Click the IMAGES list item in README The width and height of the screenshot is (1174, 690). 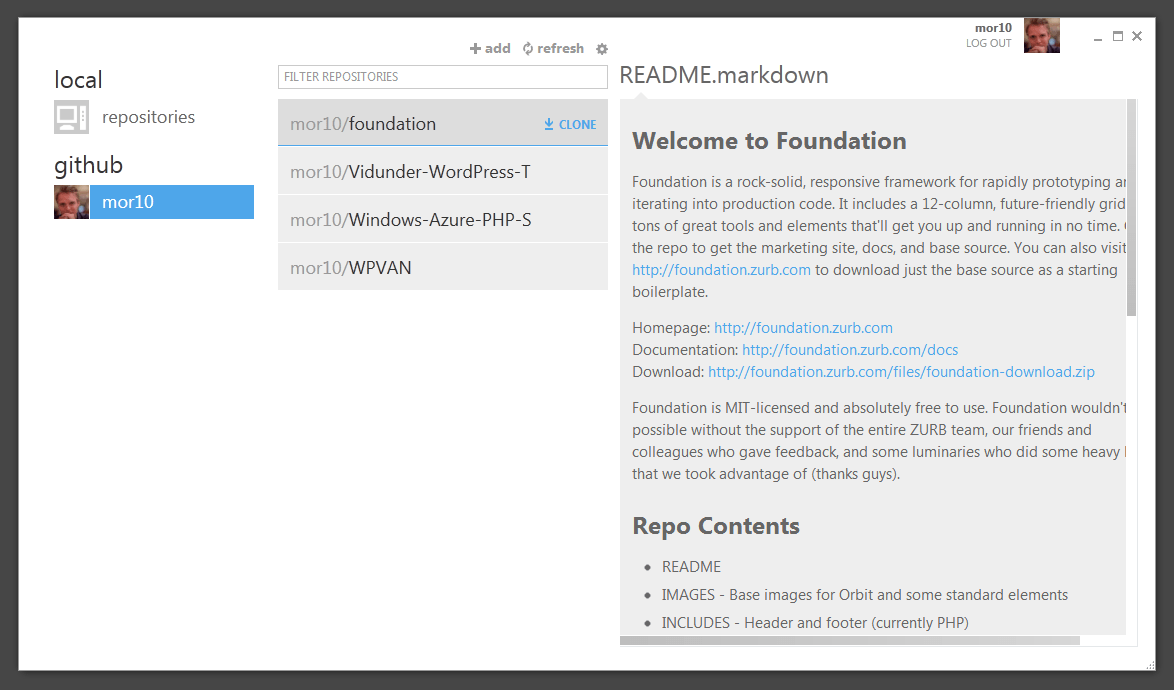(865, 595)
